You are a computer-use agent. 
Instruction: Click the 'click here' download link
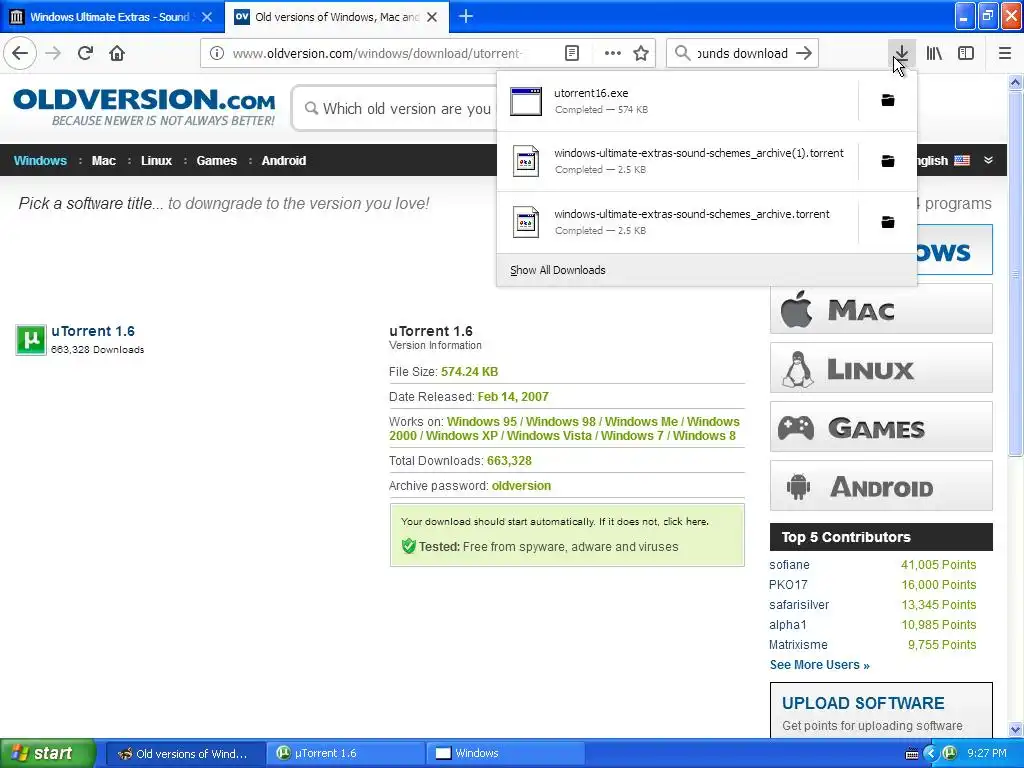[x=685, y=521]
